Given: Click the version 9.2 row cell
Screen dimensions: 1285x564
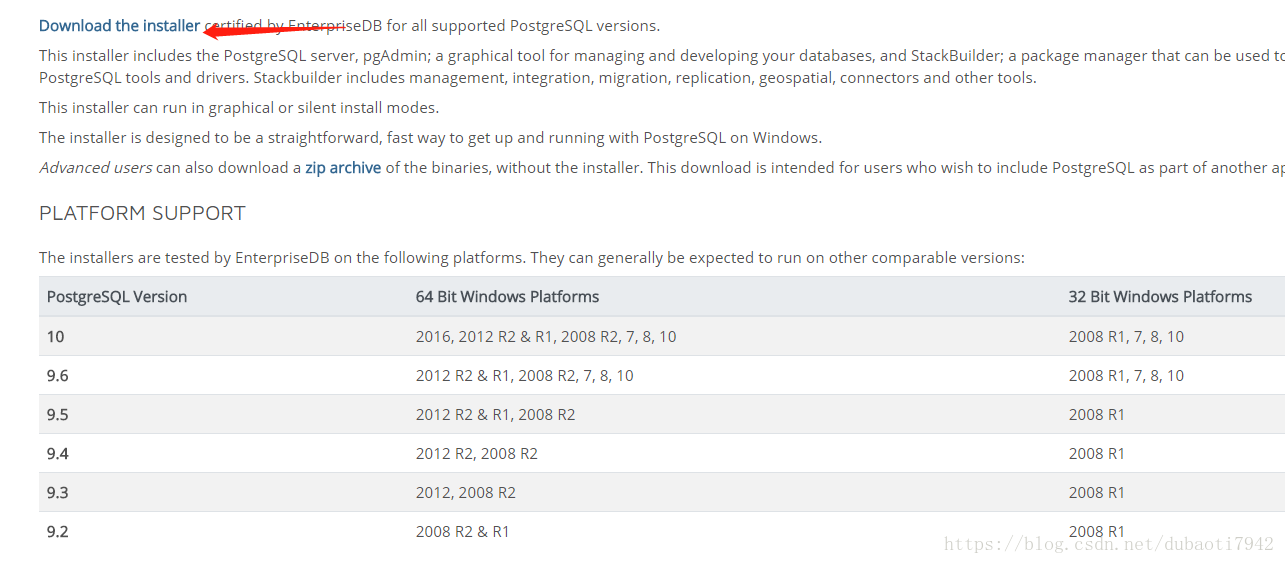Looking at the screenshot, I should (x=58, y=532).
